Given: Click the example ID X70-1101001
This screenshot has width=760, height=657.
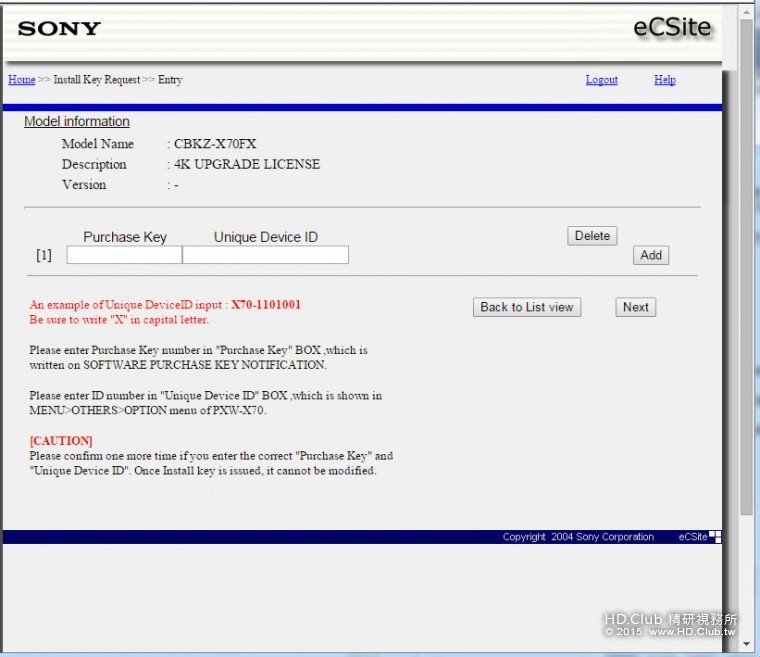Looking at the screenshot, I should tap(266, 304).
